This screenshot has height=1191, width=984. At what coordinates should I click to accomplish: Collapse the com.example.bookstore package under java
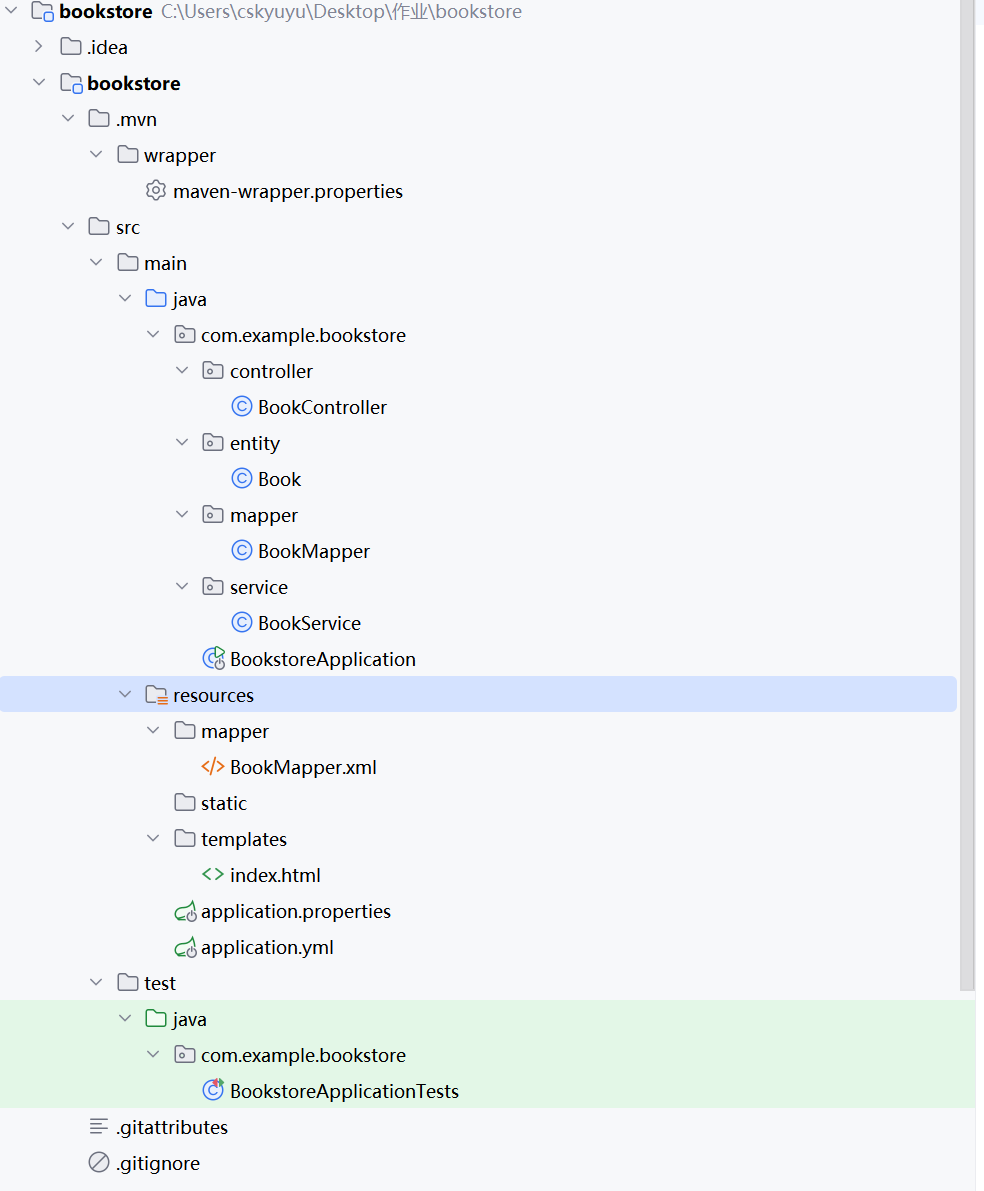point(153,334)
